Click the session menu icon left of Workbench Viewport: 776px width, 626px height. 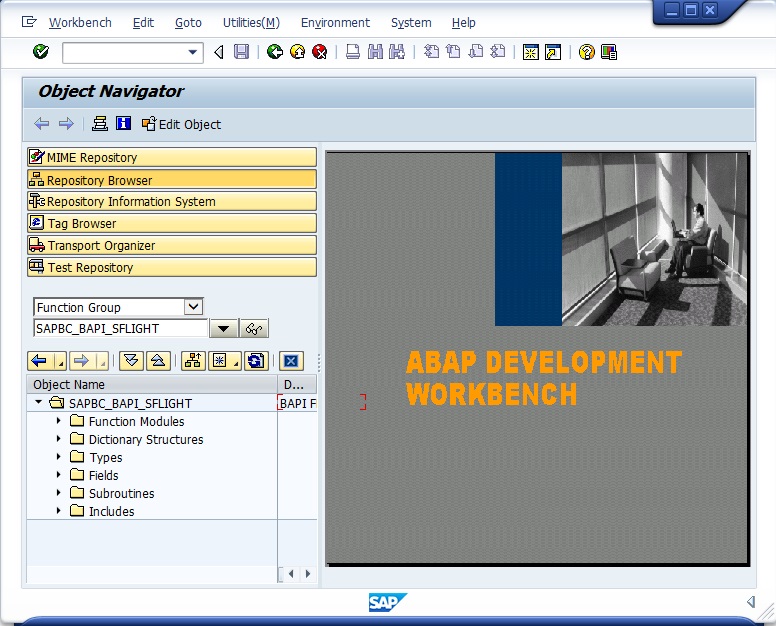coord(29,22)
